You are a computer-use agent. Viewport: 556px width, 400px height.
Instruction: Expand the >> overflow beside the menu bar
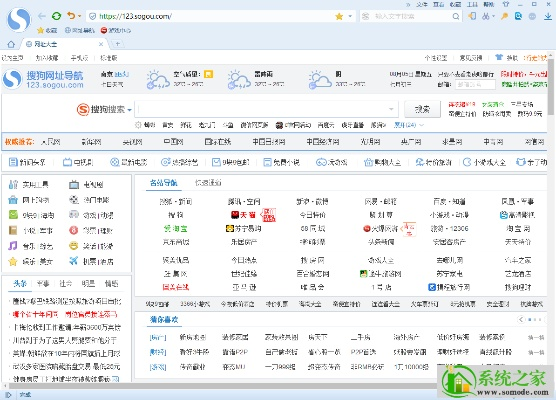click(x=408, y=5)
